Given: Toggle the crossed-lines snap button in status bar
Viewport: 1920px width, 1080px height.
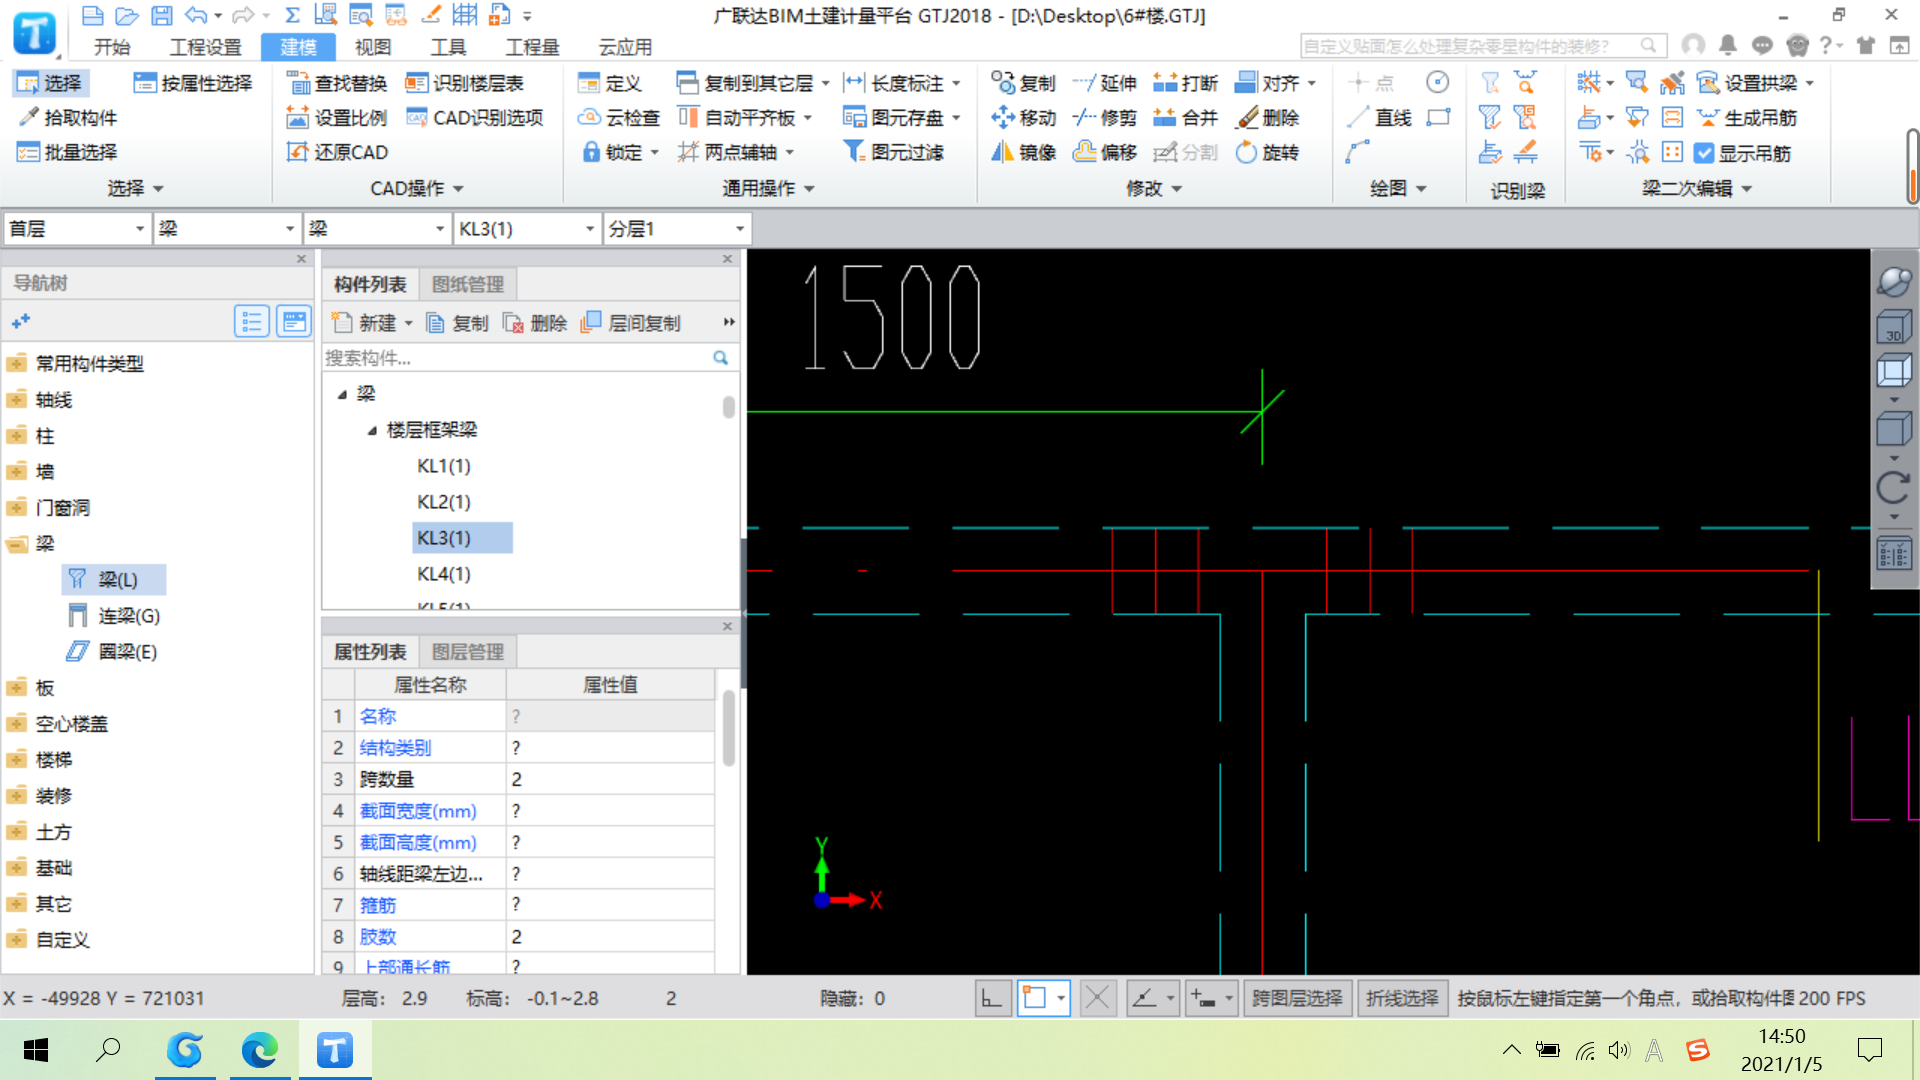Looking at the screenshot, I should (1098, 998).
